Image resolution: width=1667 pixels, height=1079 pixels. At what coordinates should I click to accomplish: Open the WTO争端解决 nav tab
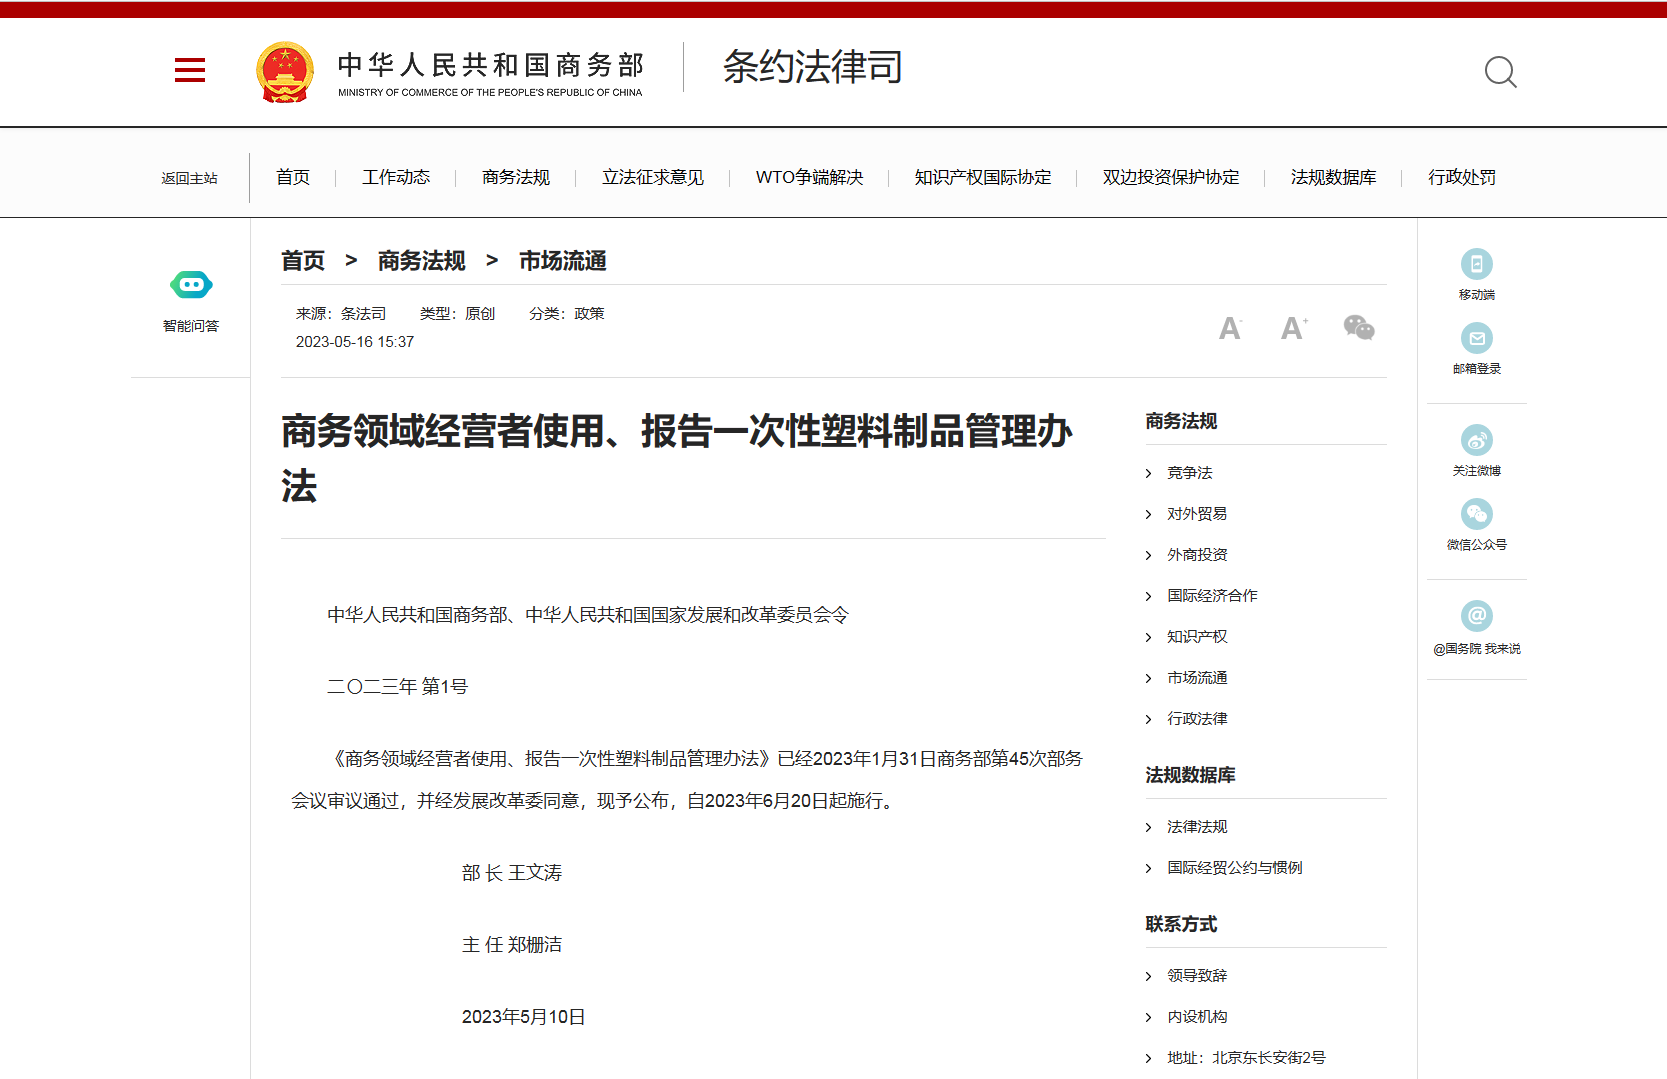(x=809, y=178)
